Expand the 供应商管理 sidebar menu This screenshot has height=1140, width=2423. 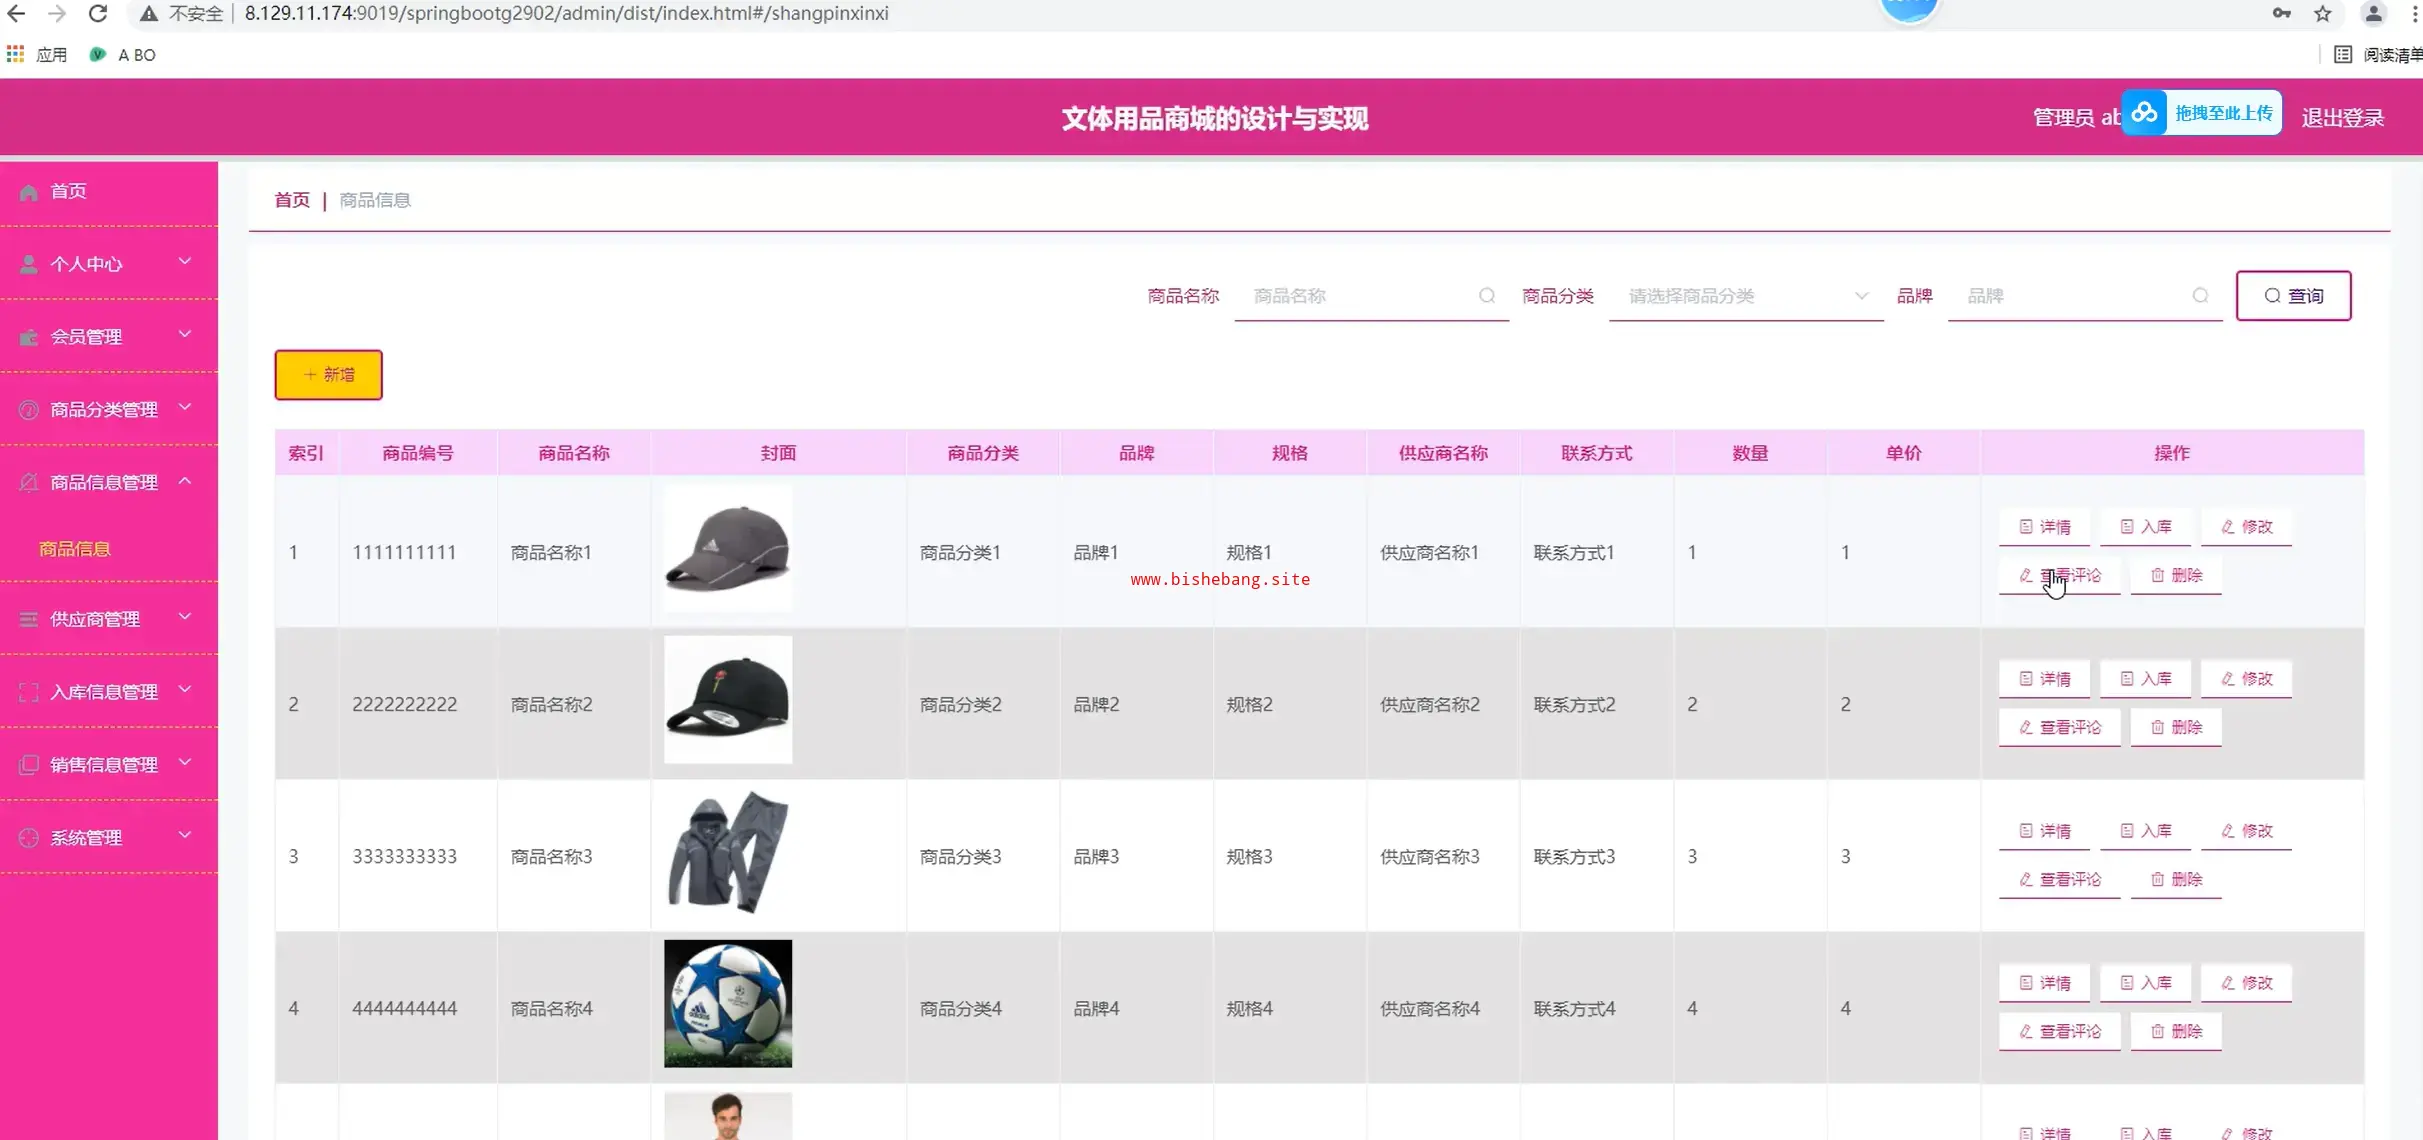point(108,618)
